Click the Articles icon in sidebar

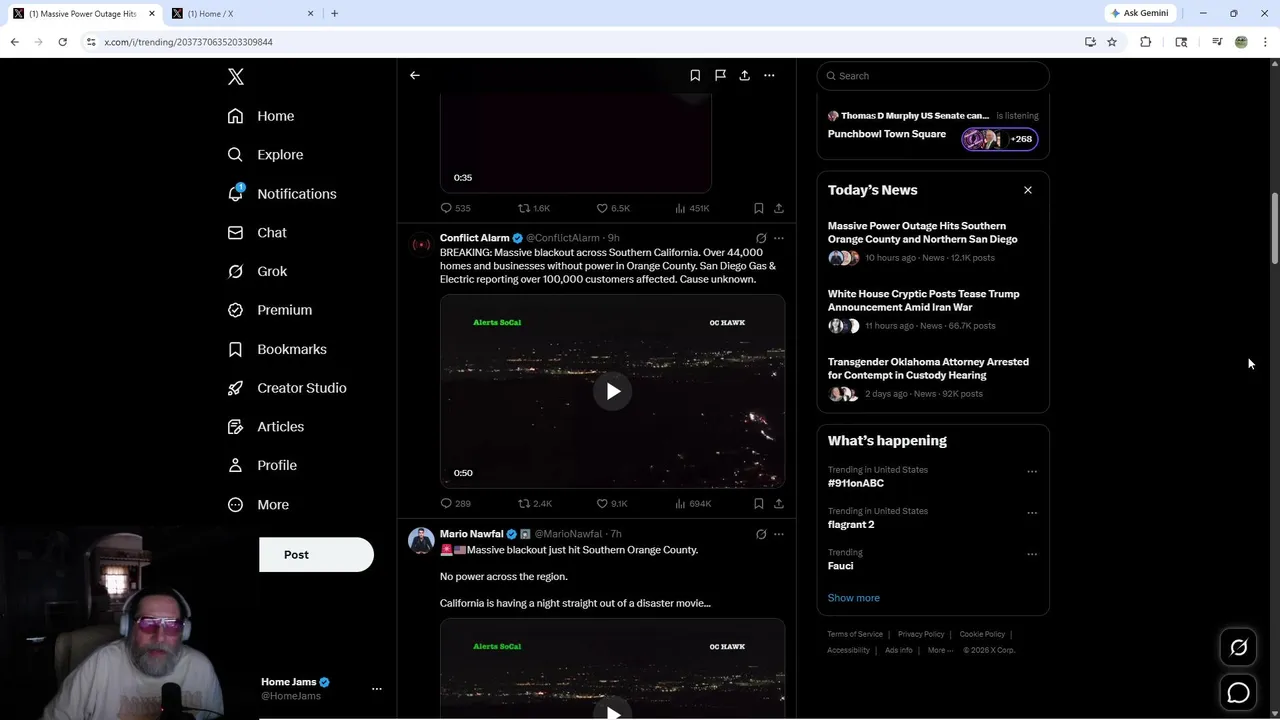235,427
